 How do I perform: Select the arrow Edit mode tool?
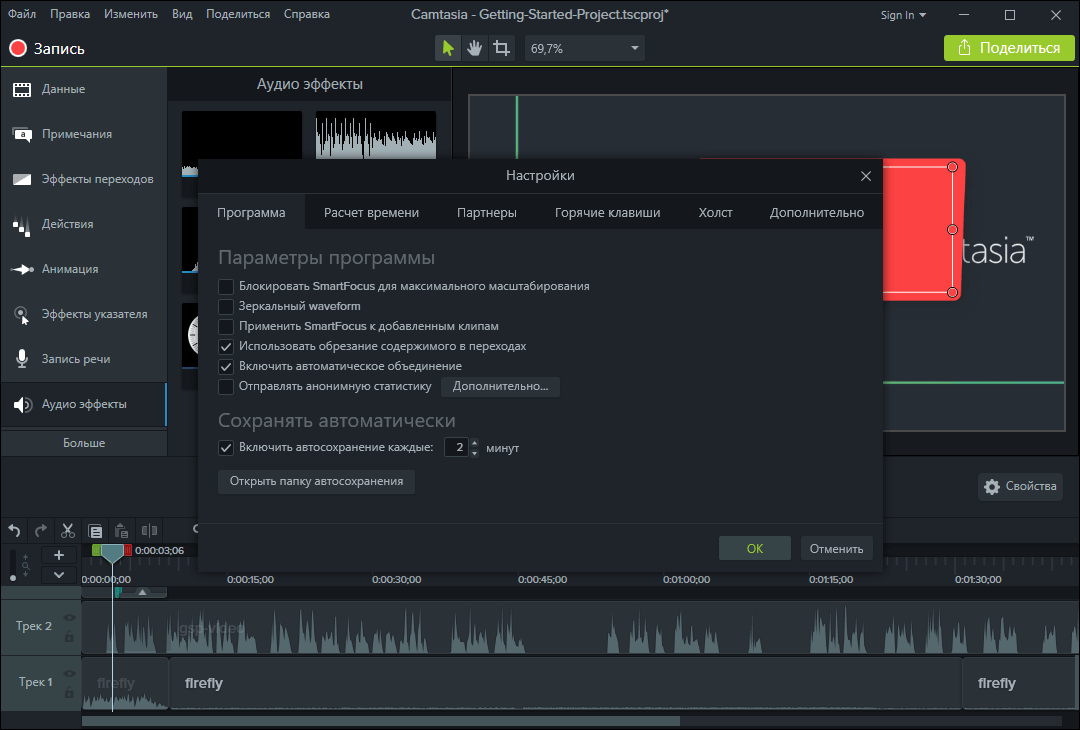(x=448, y=48)
